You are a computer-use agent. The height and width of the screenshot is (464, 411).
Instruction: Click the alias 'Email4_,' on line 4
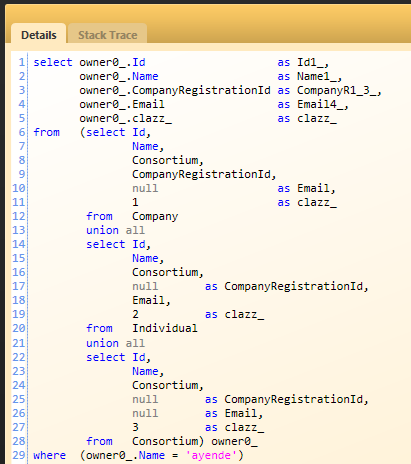(323, 105)
